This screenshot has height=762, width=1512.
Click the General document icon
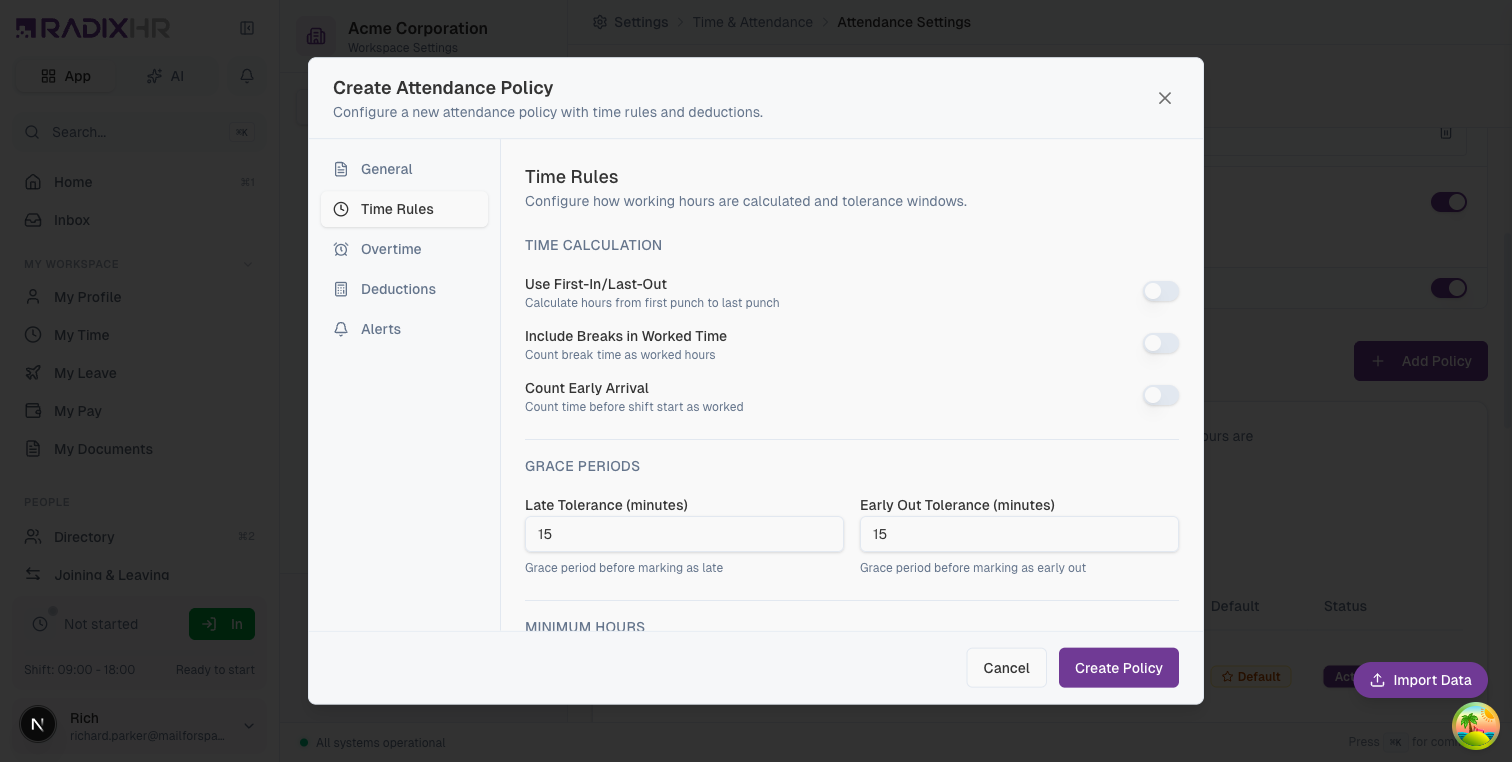[x=341, y=169]
